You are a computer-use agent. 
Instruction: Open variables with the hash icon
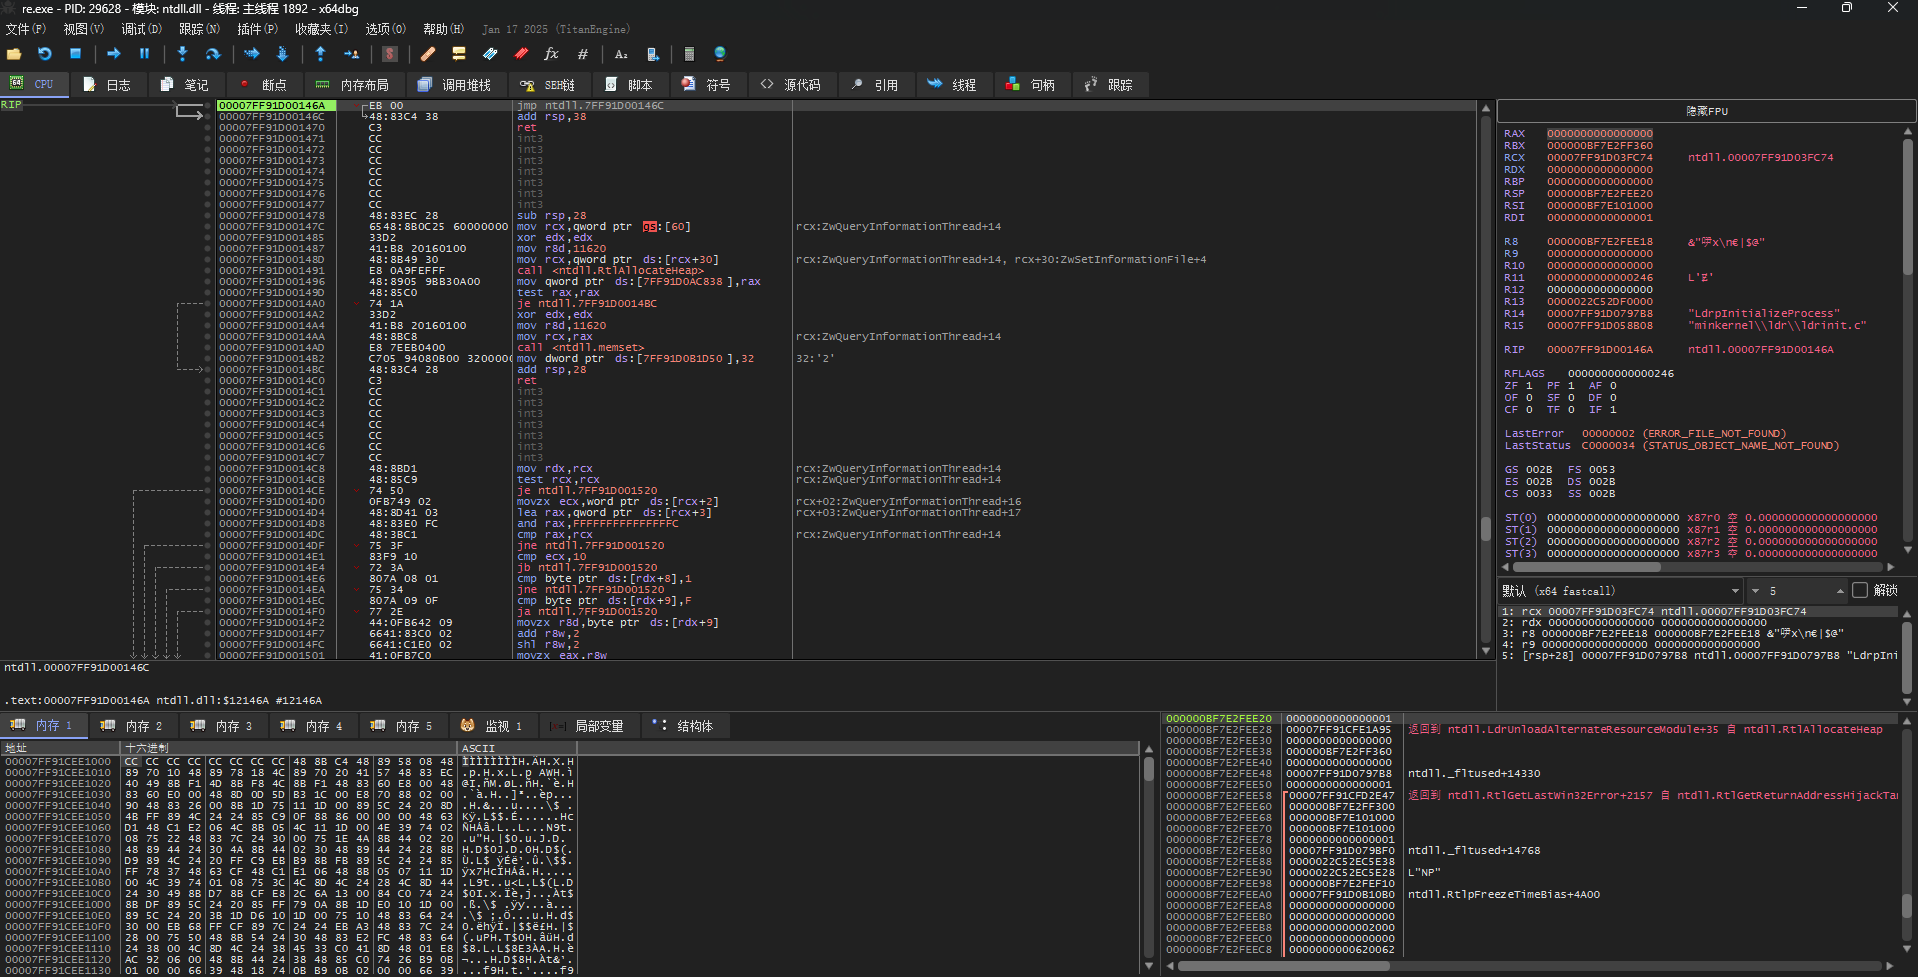click(x=583, y=54)
